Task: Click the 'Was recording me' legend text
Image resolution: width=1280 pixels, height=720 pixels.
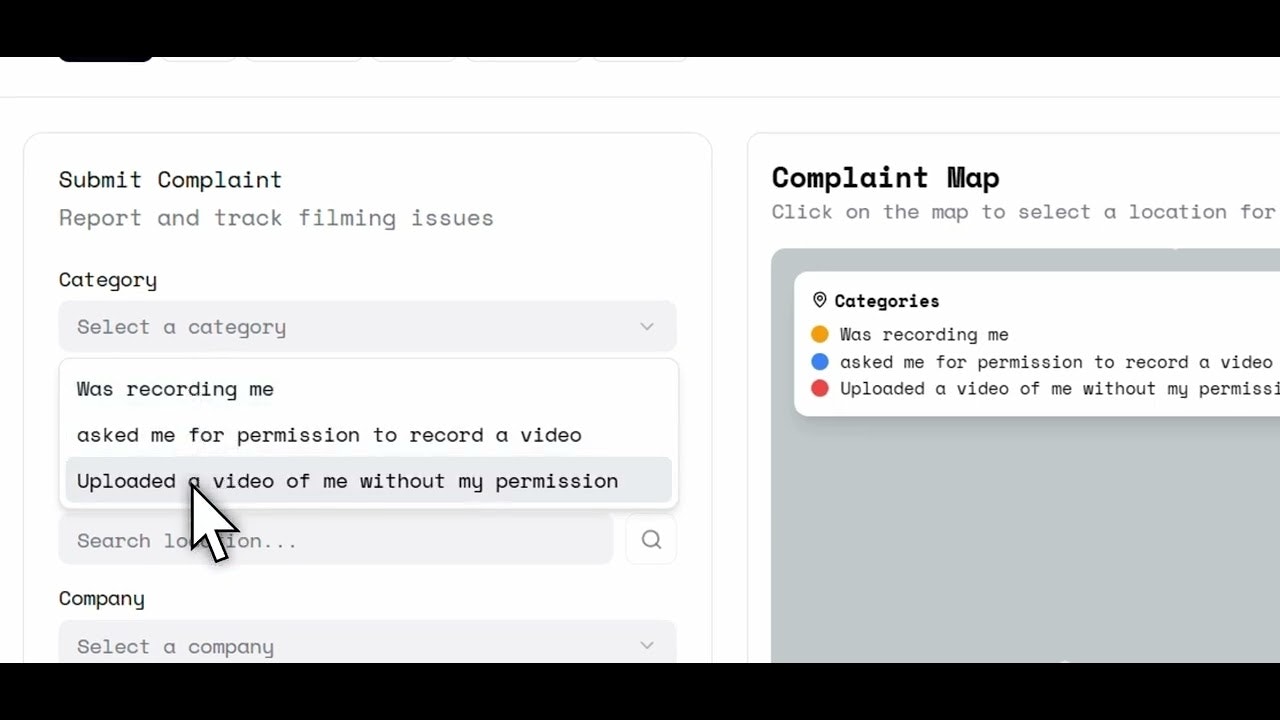Action: 924,334
